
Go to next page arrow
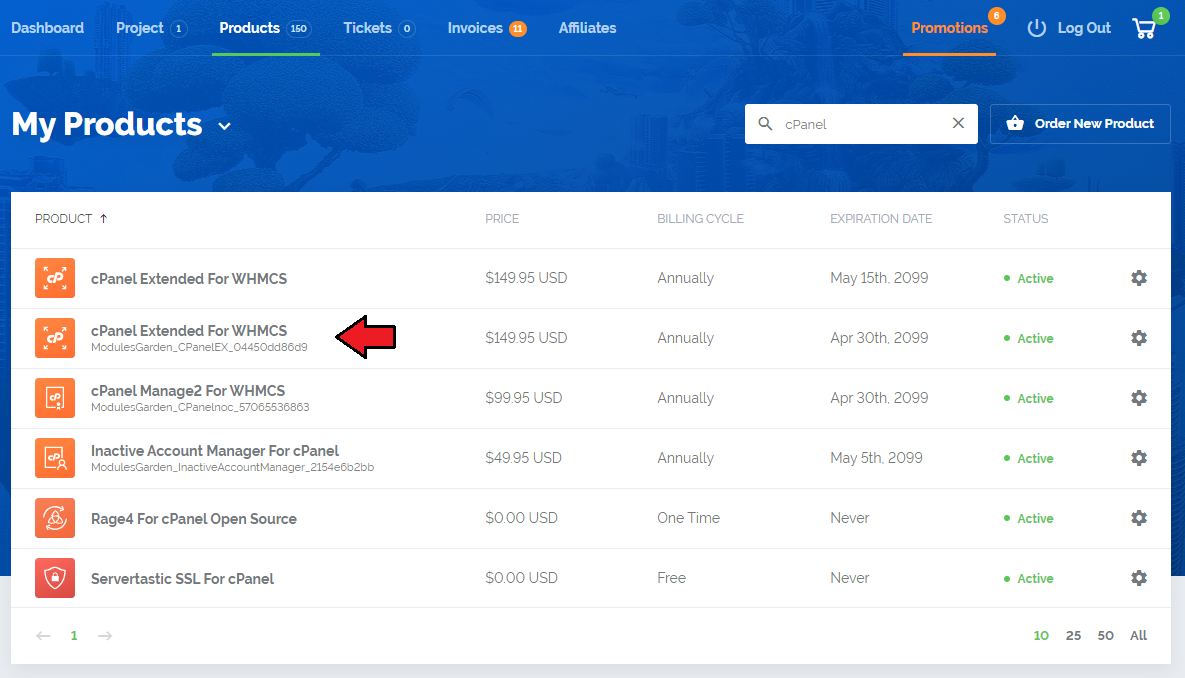pyautogui.click(x=105, y=636)
